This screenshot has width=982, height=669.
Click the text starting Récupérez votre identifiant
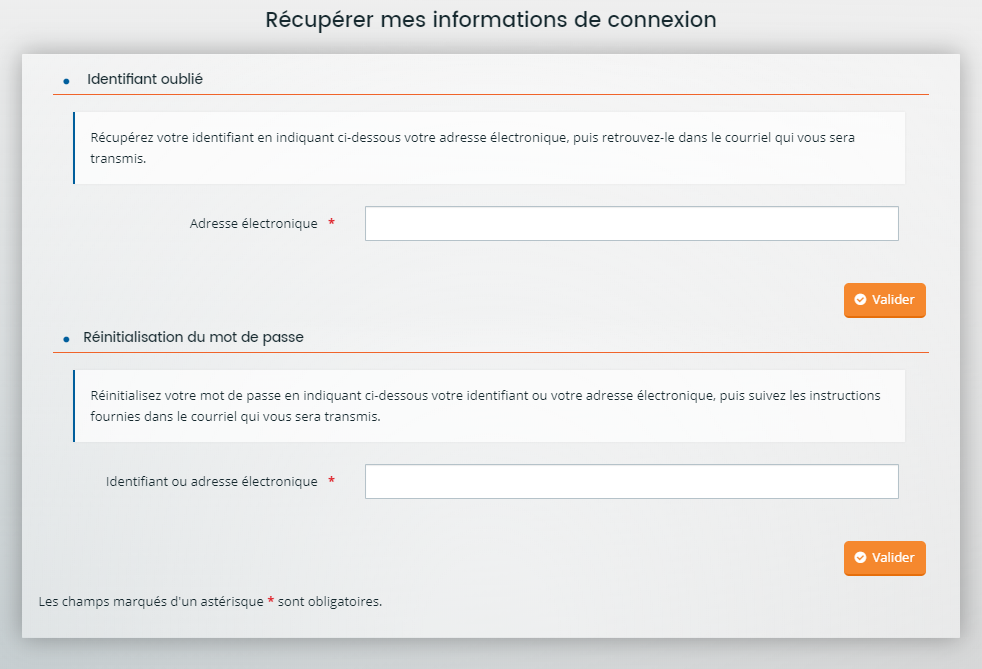point(472,148)
